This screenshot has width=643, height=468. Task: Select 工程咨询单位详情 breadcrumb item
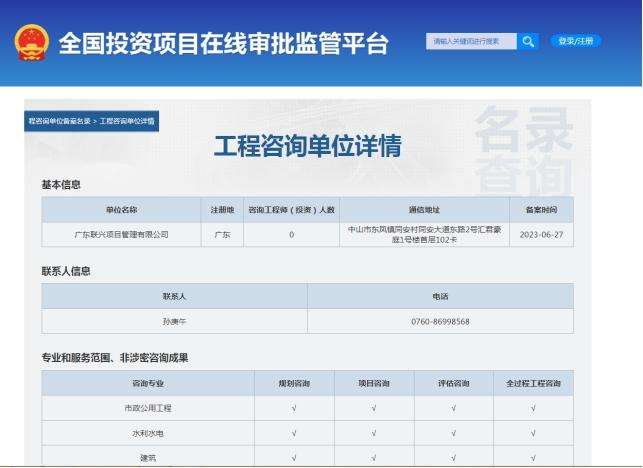point(127,121)
